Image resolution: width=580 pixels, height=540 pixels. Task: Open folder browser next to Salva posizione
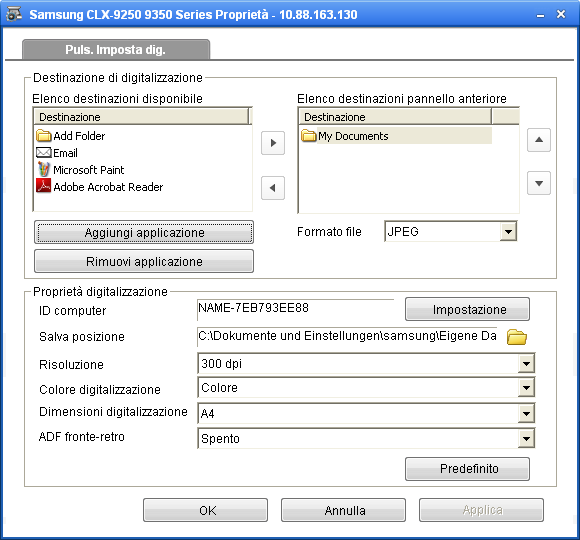click(x=517, y=337)
